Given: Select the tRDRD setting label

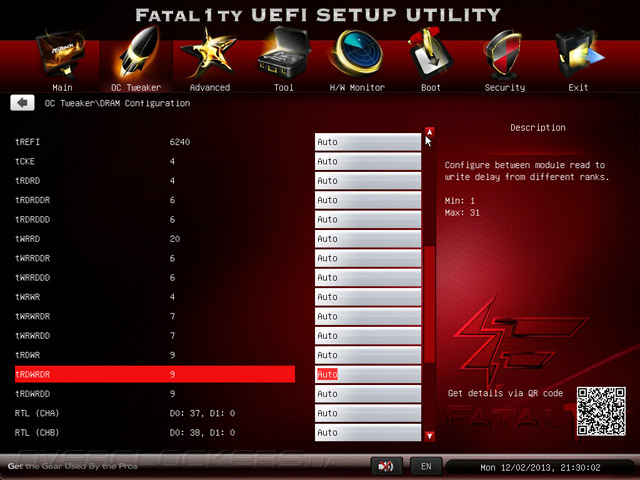Looking at the screenshot, I should 27,181.
